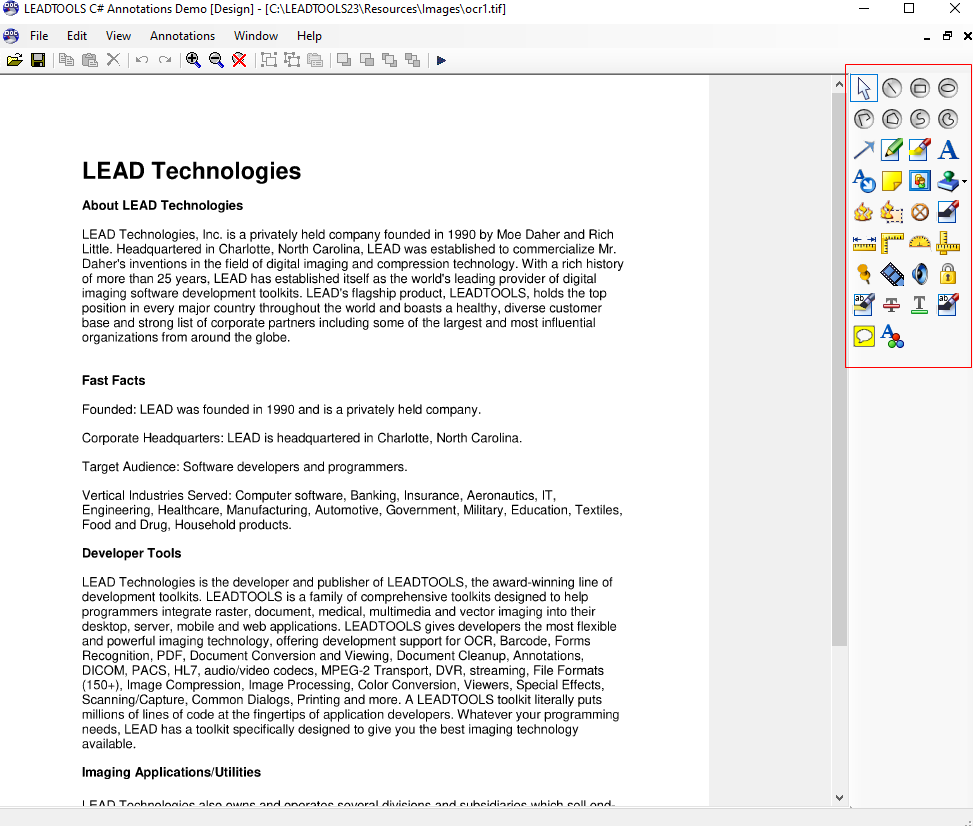This screenshot has height=826, width=973.
Task: Select the blue arrow Pointer annotation tool
Action: (864, 150)
